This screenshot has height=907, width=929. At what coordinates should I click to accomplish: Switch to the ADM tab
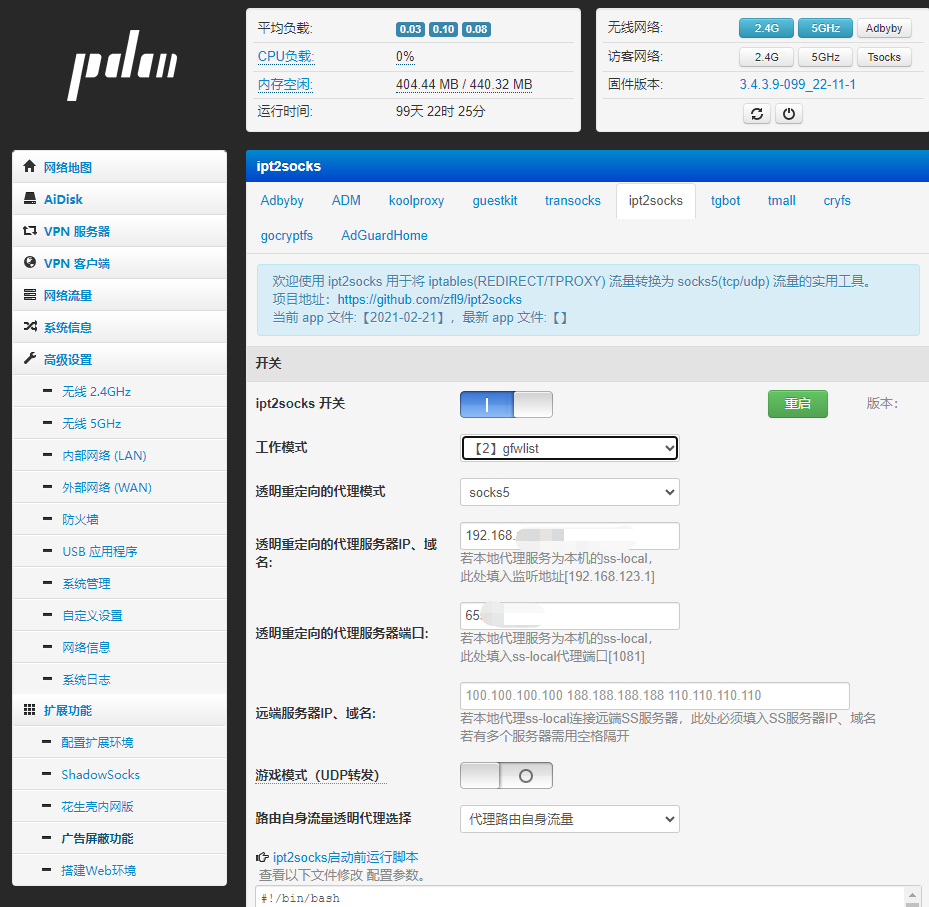point(346,201)
